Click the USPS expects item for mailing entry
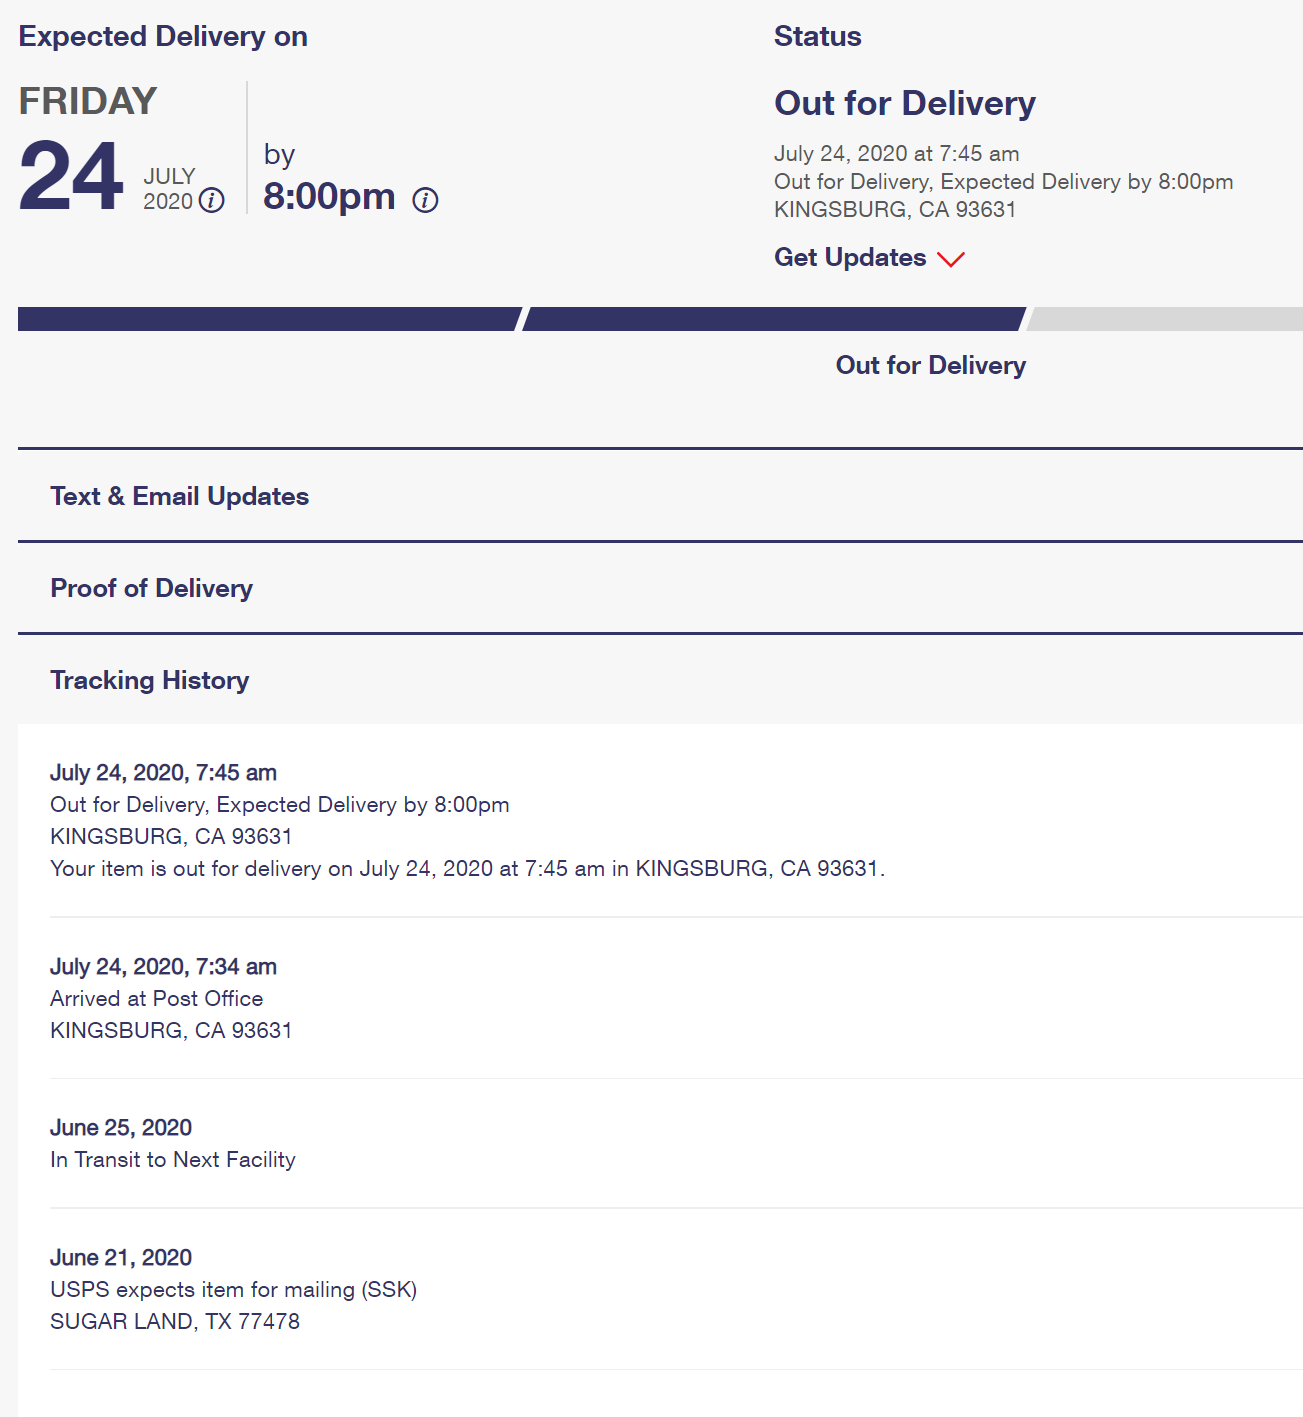The height and width of the screenshot is (1417, 1303). pos(233,1289)
